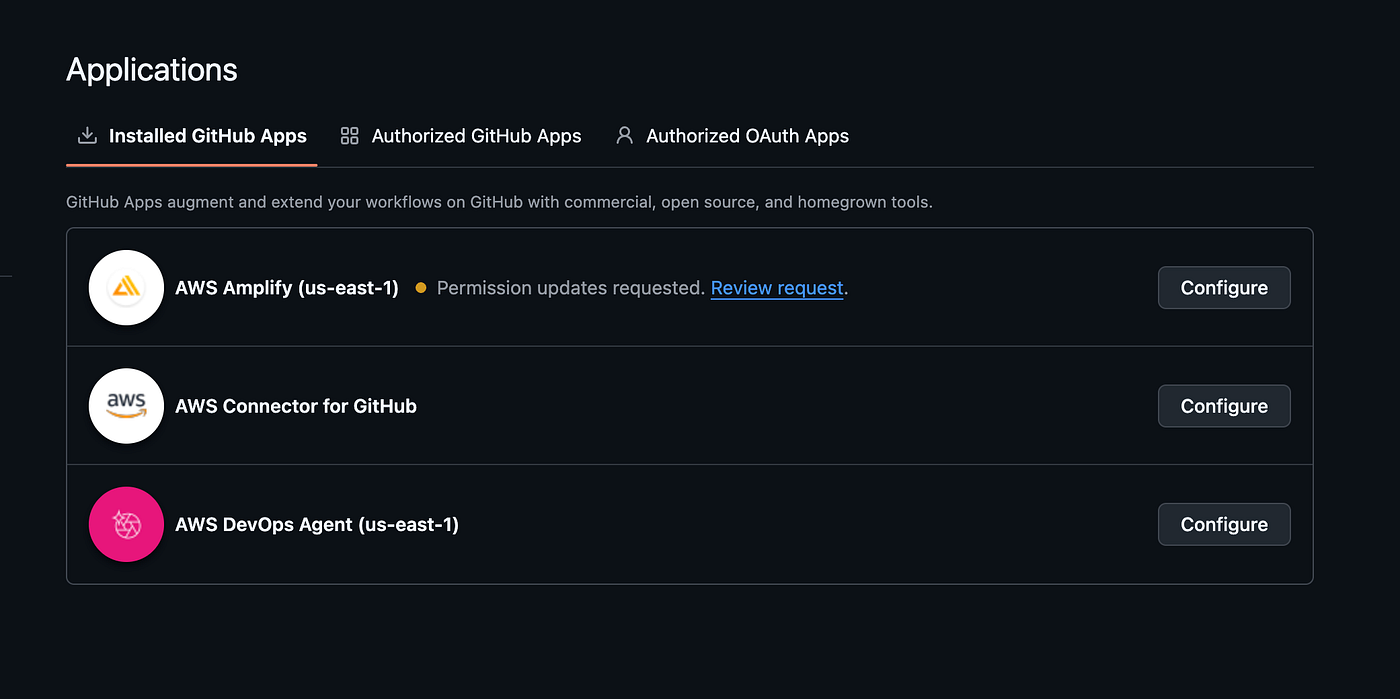Screen dimensions: 1400x699
Task: Click the AWS Connector for GitHub logo
Action: click(x=126, y=406)
